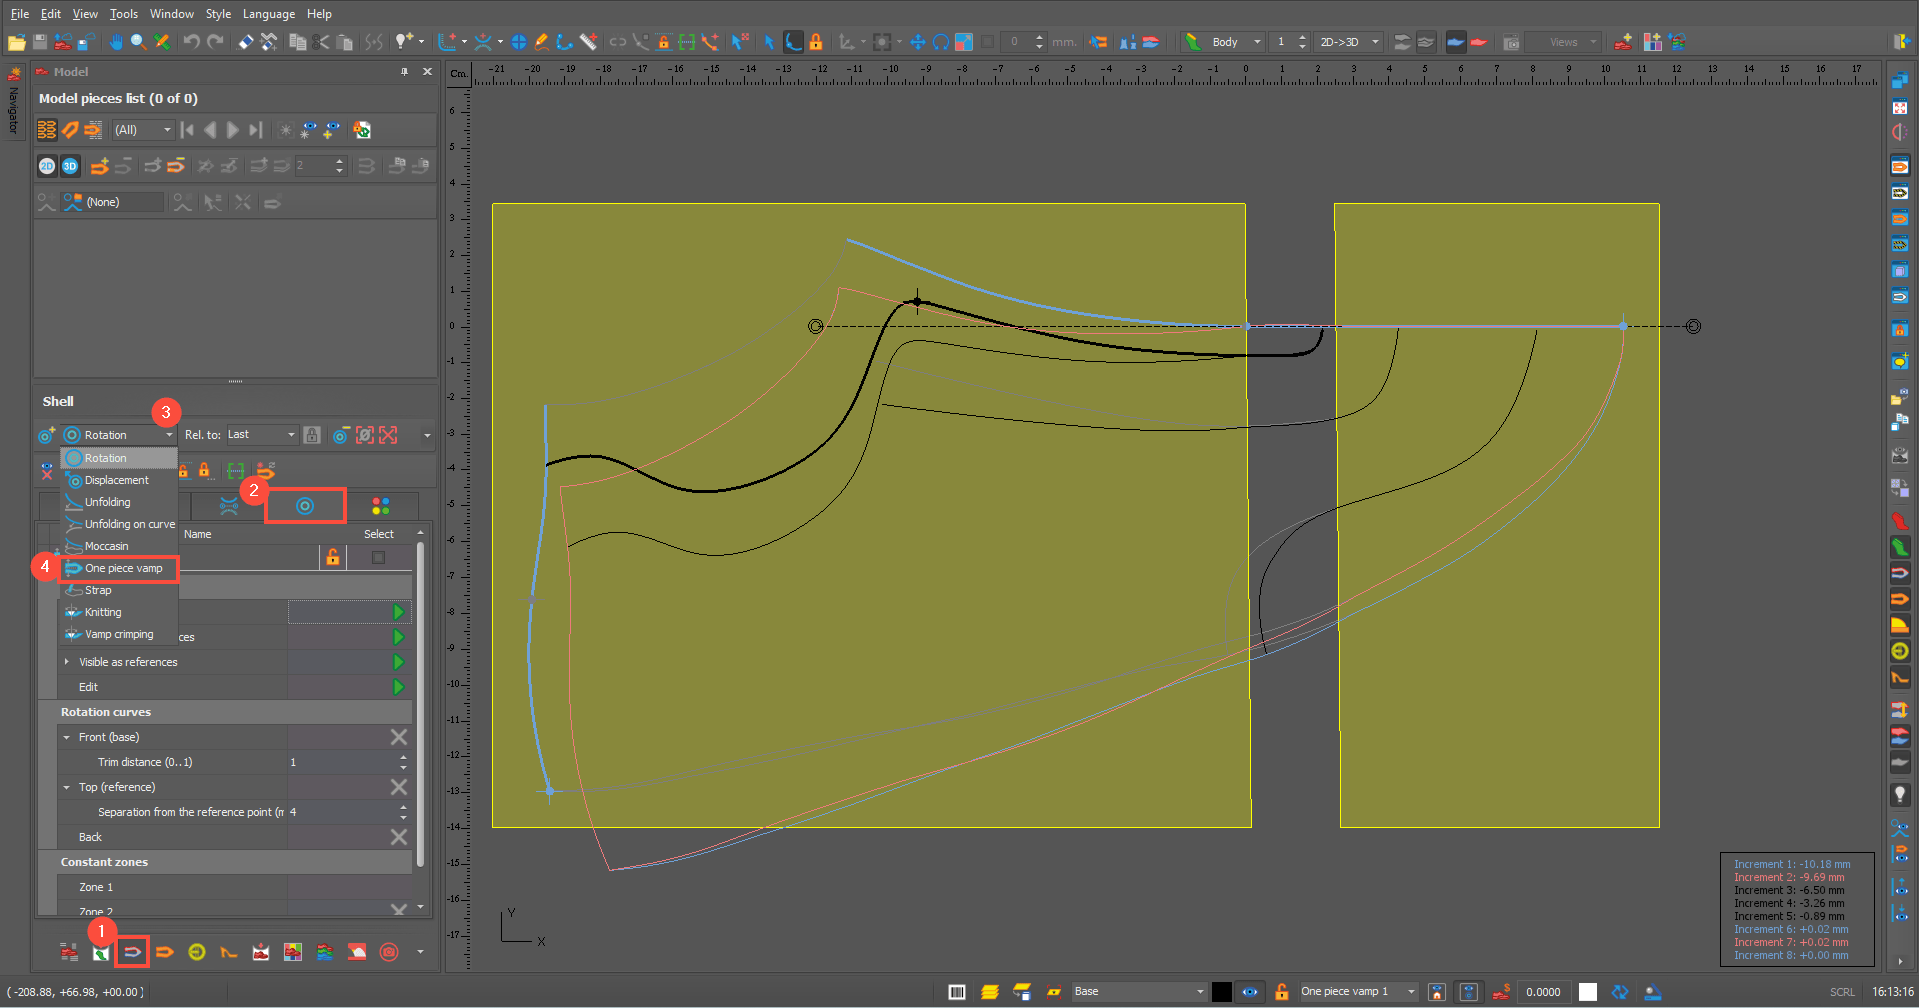The height and width of the screenshot is (1008, 1919).
Task: Toggle the orange unlock icon in the list row
Action: point(332,557)
